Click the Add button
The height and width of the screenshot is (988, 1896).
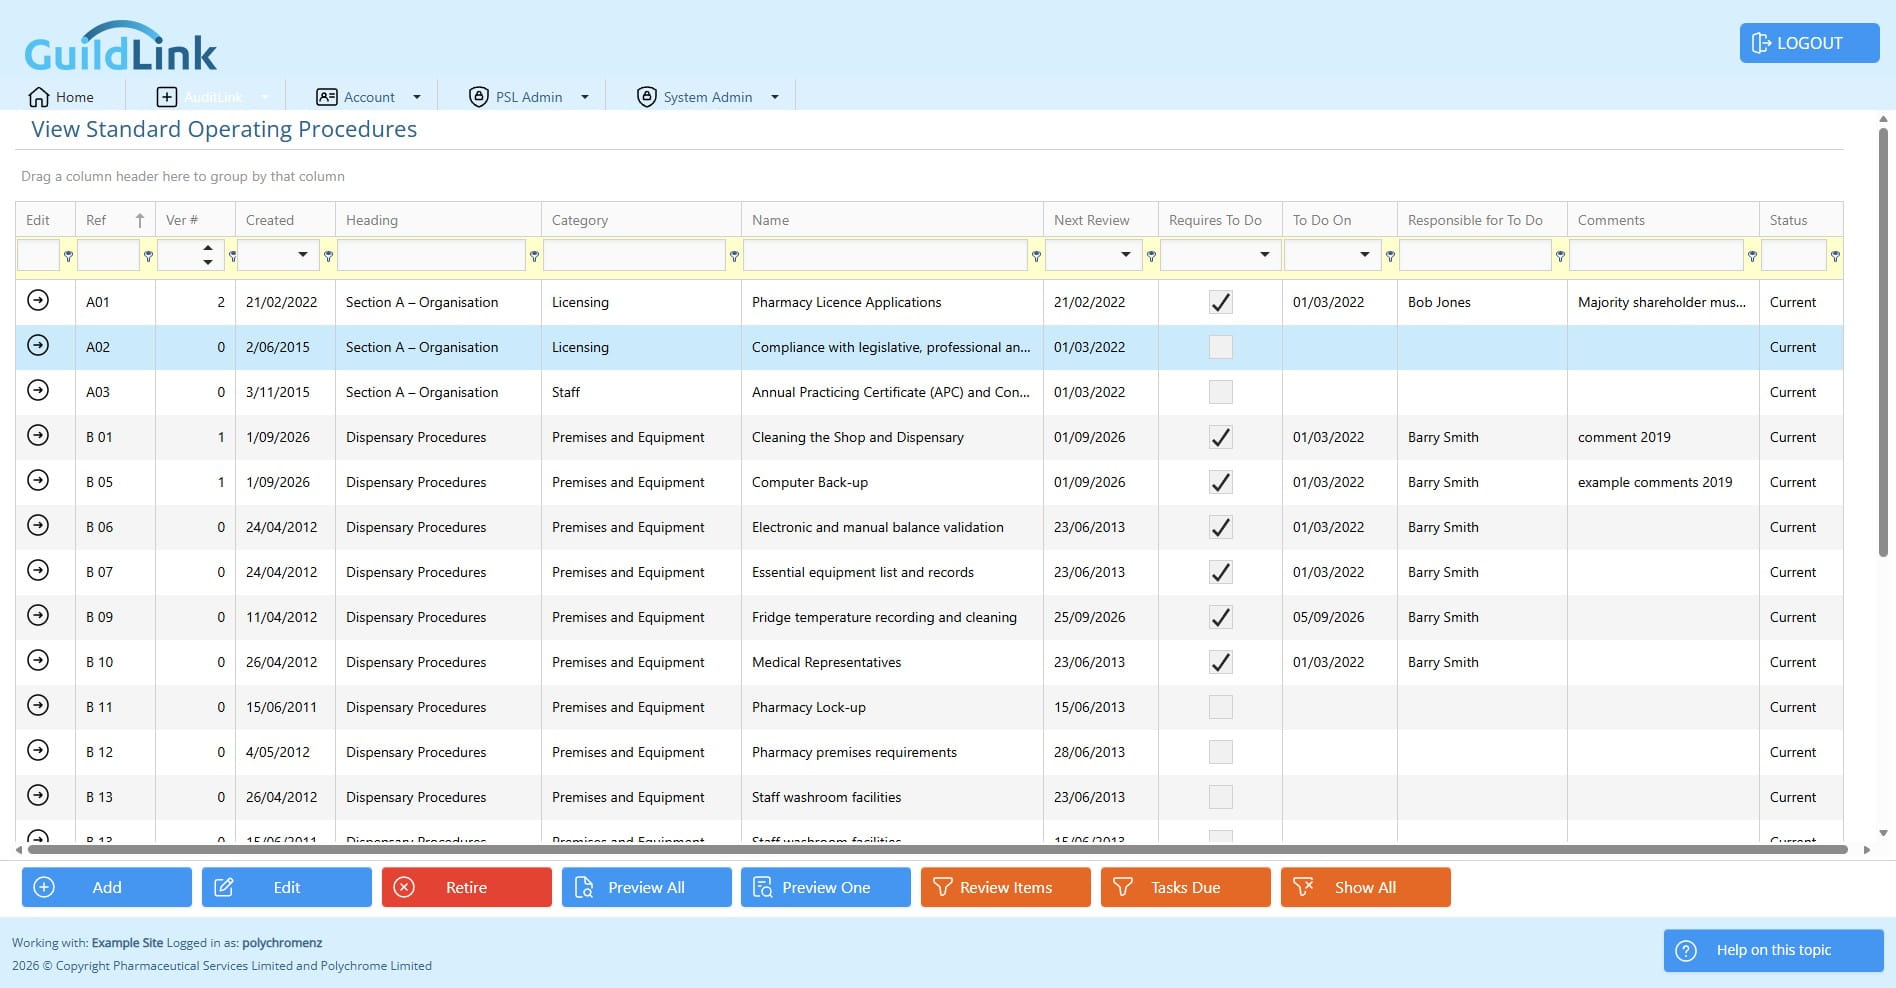click(x=107, y=887)
